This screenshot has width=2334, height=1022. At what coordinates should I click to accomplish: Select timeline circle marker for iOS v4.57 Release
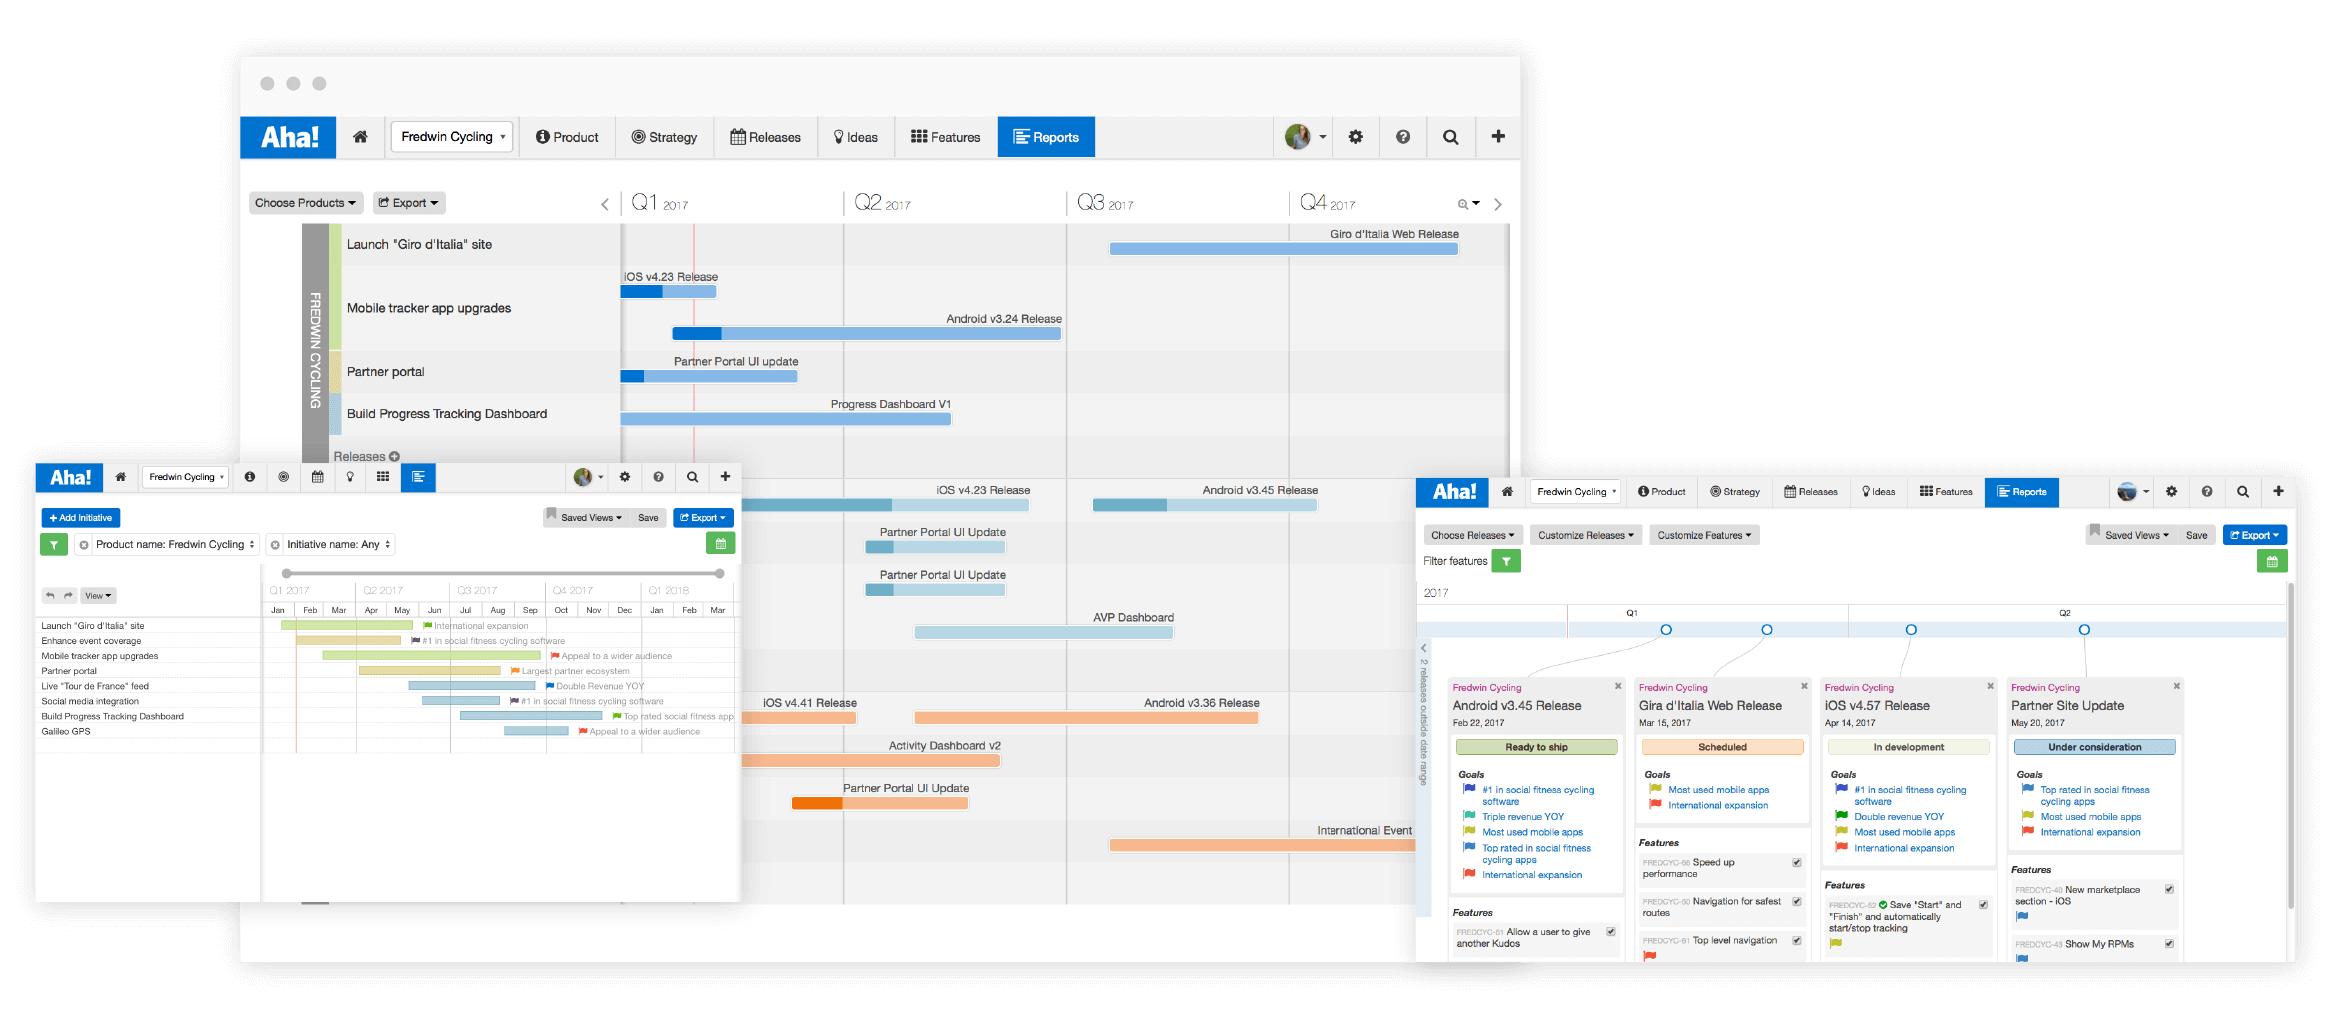1910,630
